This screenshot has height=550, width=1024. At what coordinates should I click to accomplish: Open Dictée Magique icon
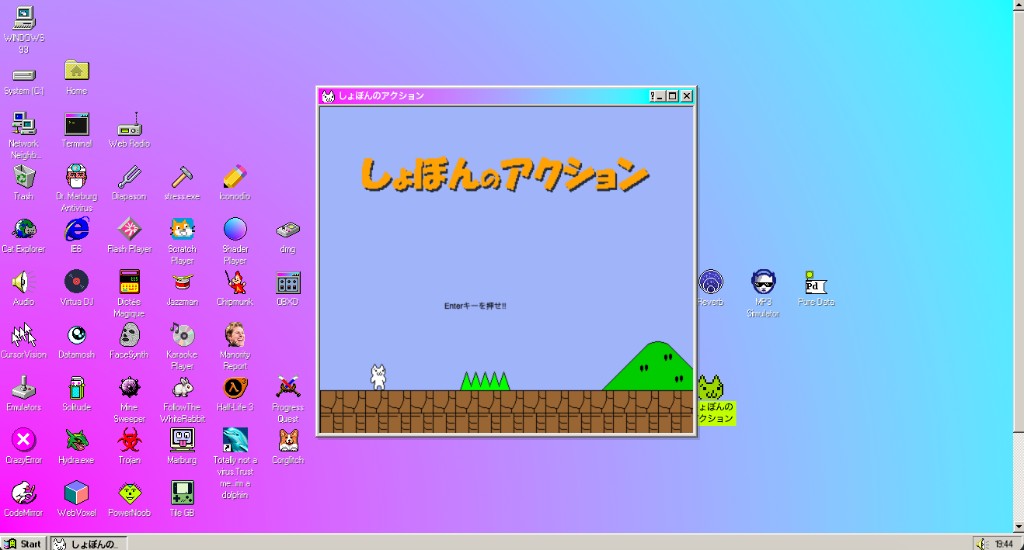pyautogui.click(x=129, y=282)
